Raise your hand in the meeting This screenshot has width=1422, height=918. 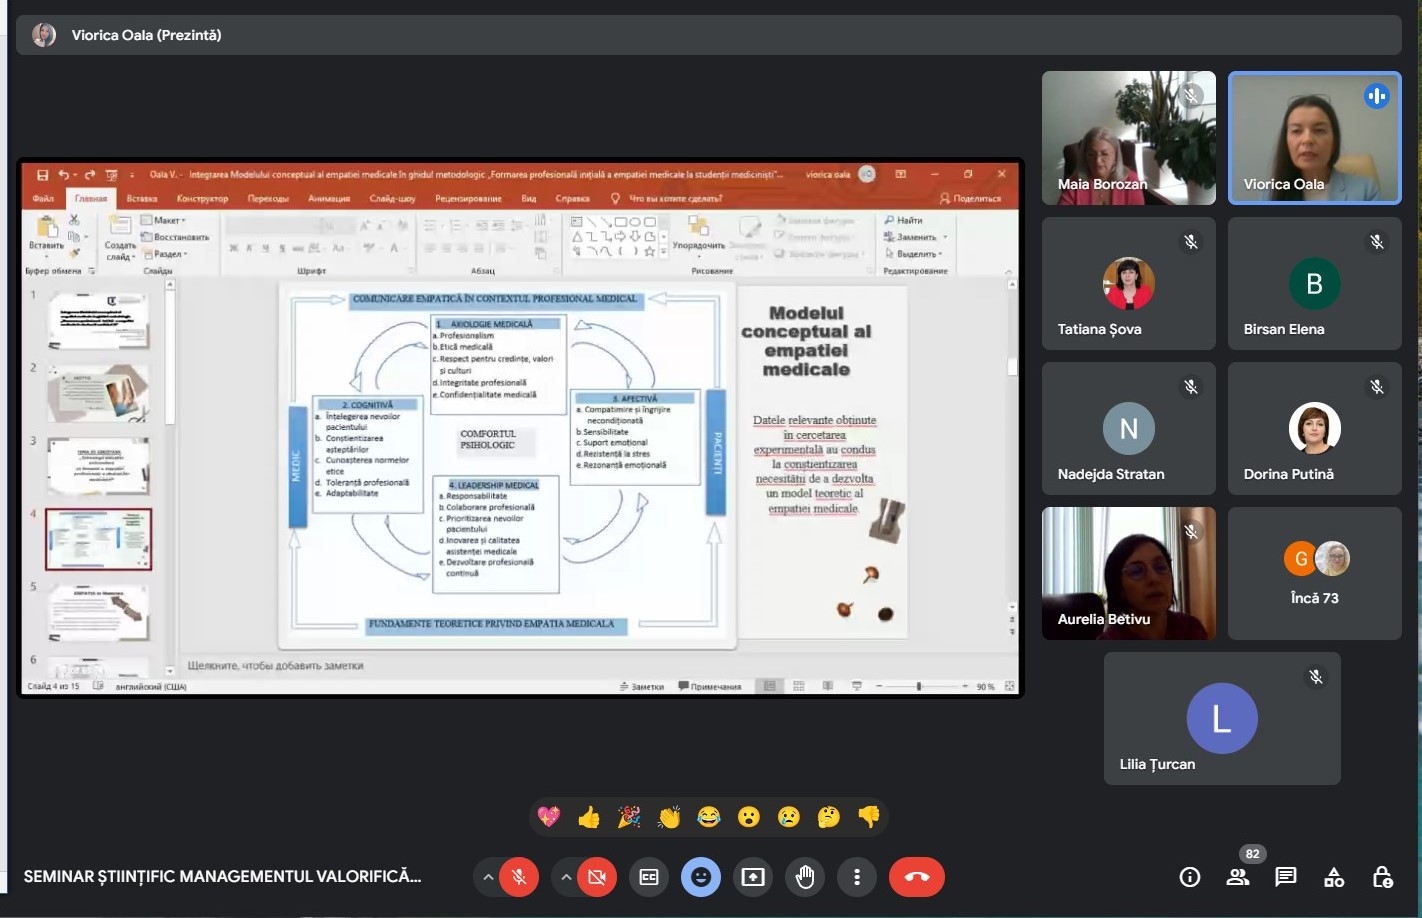coord(805,877)
